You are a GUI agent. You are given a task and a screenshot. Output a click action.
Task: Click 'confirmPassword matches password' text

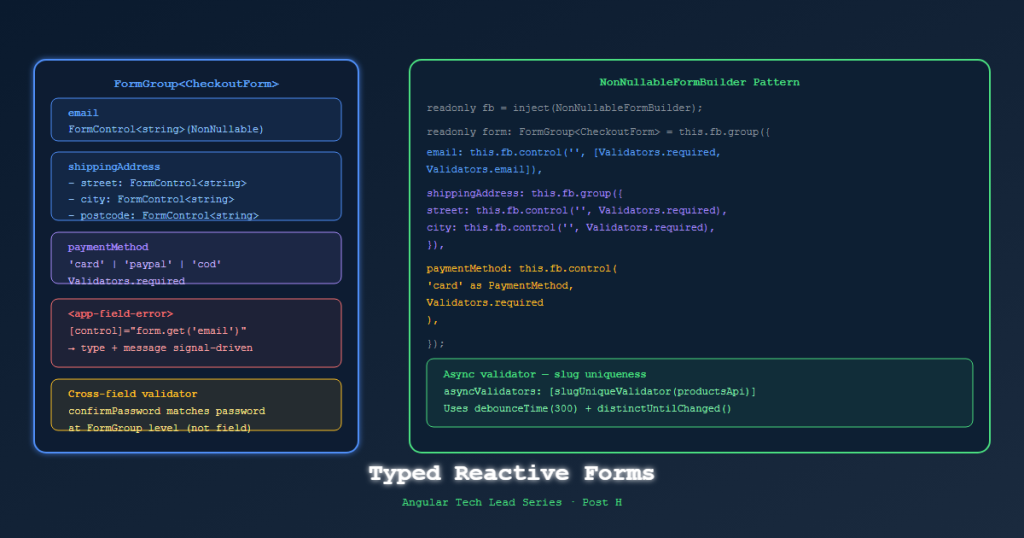[167, 411]
